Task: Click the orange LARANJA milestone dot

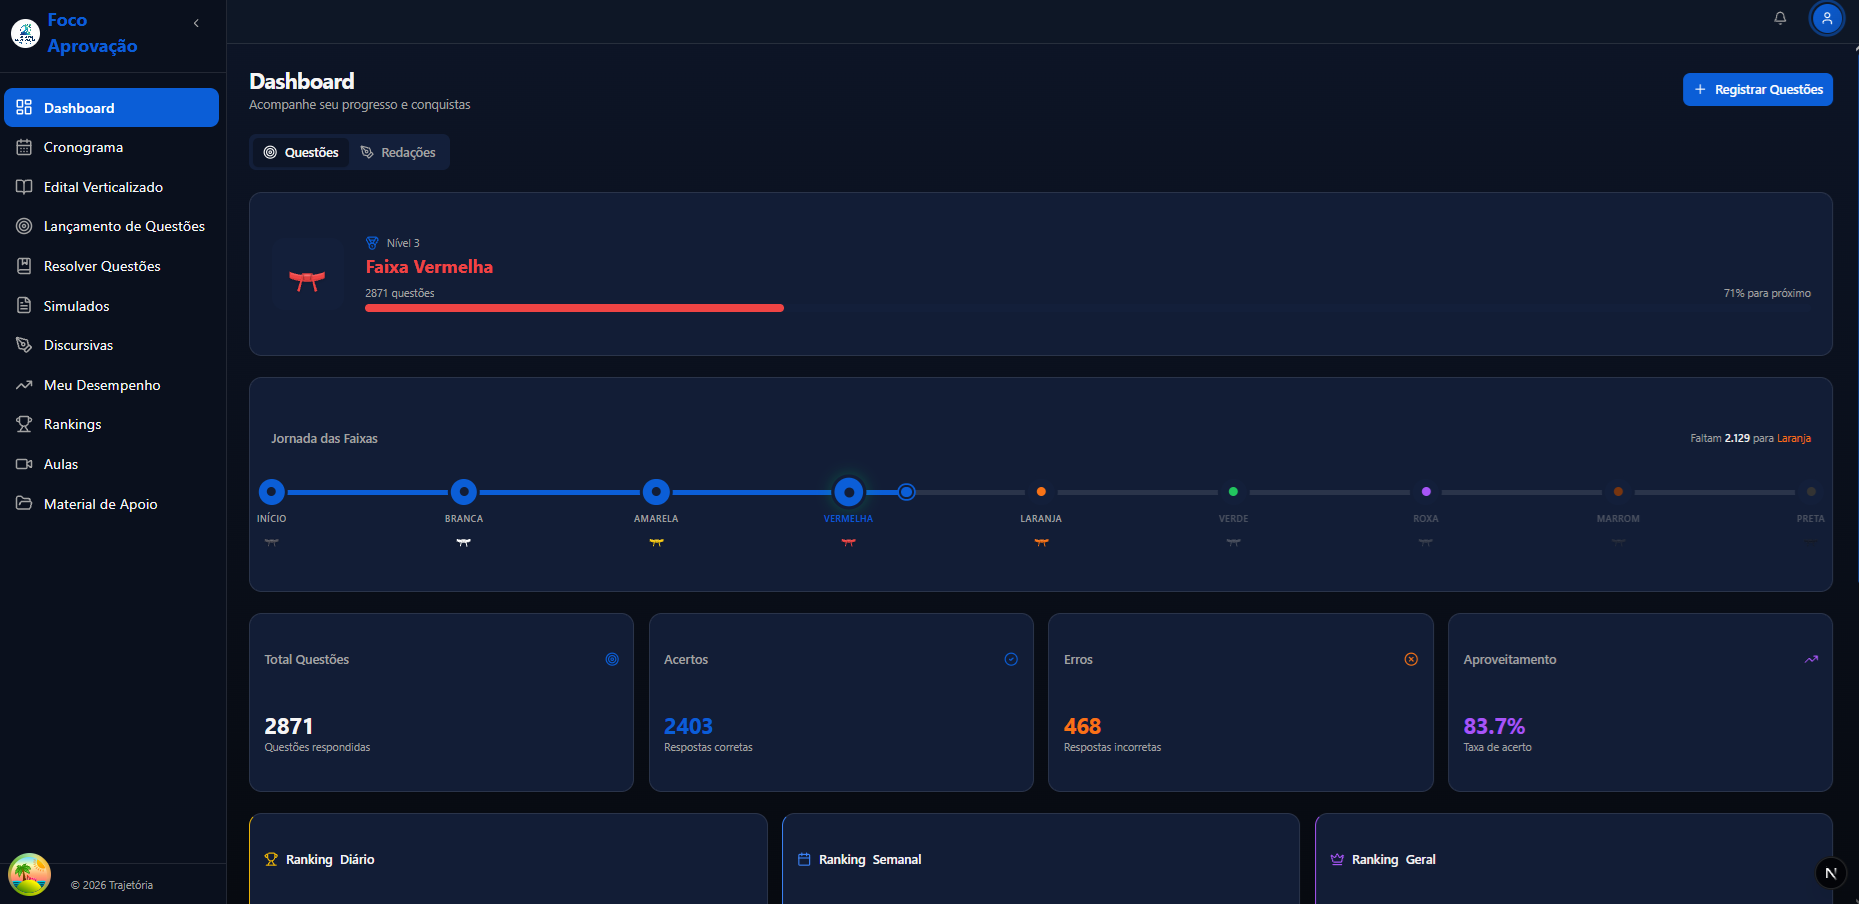Action: point(1041,492)
